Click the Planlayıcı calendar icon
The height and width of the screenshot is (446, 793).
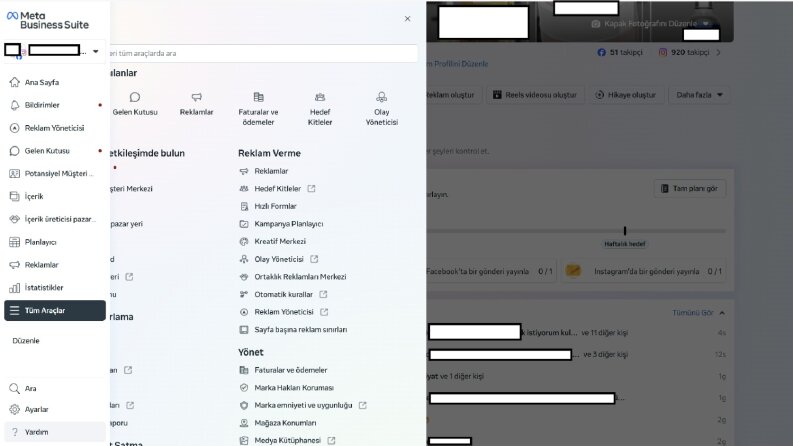tap(15, 242)
